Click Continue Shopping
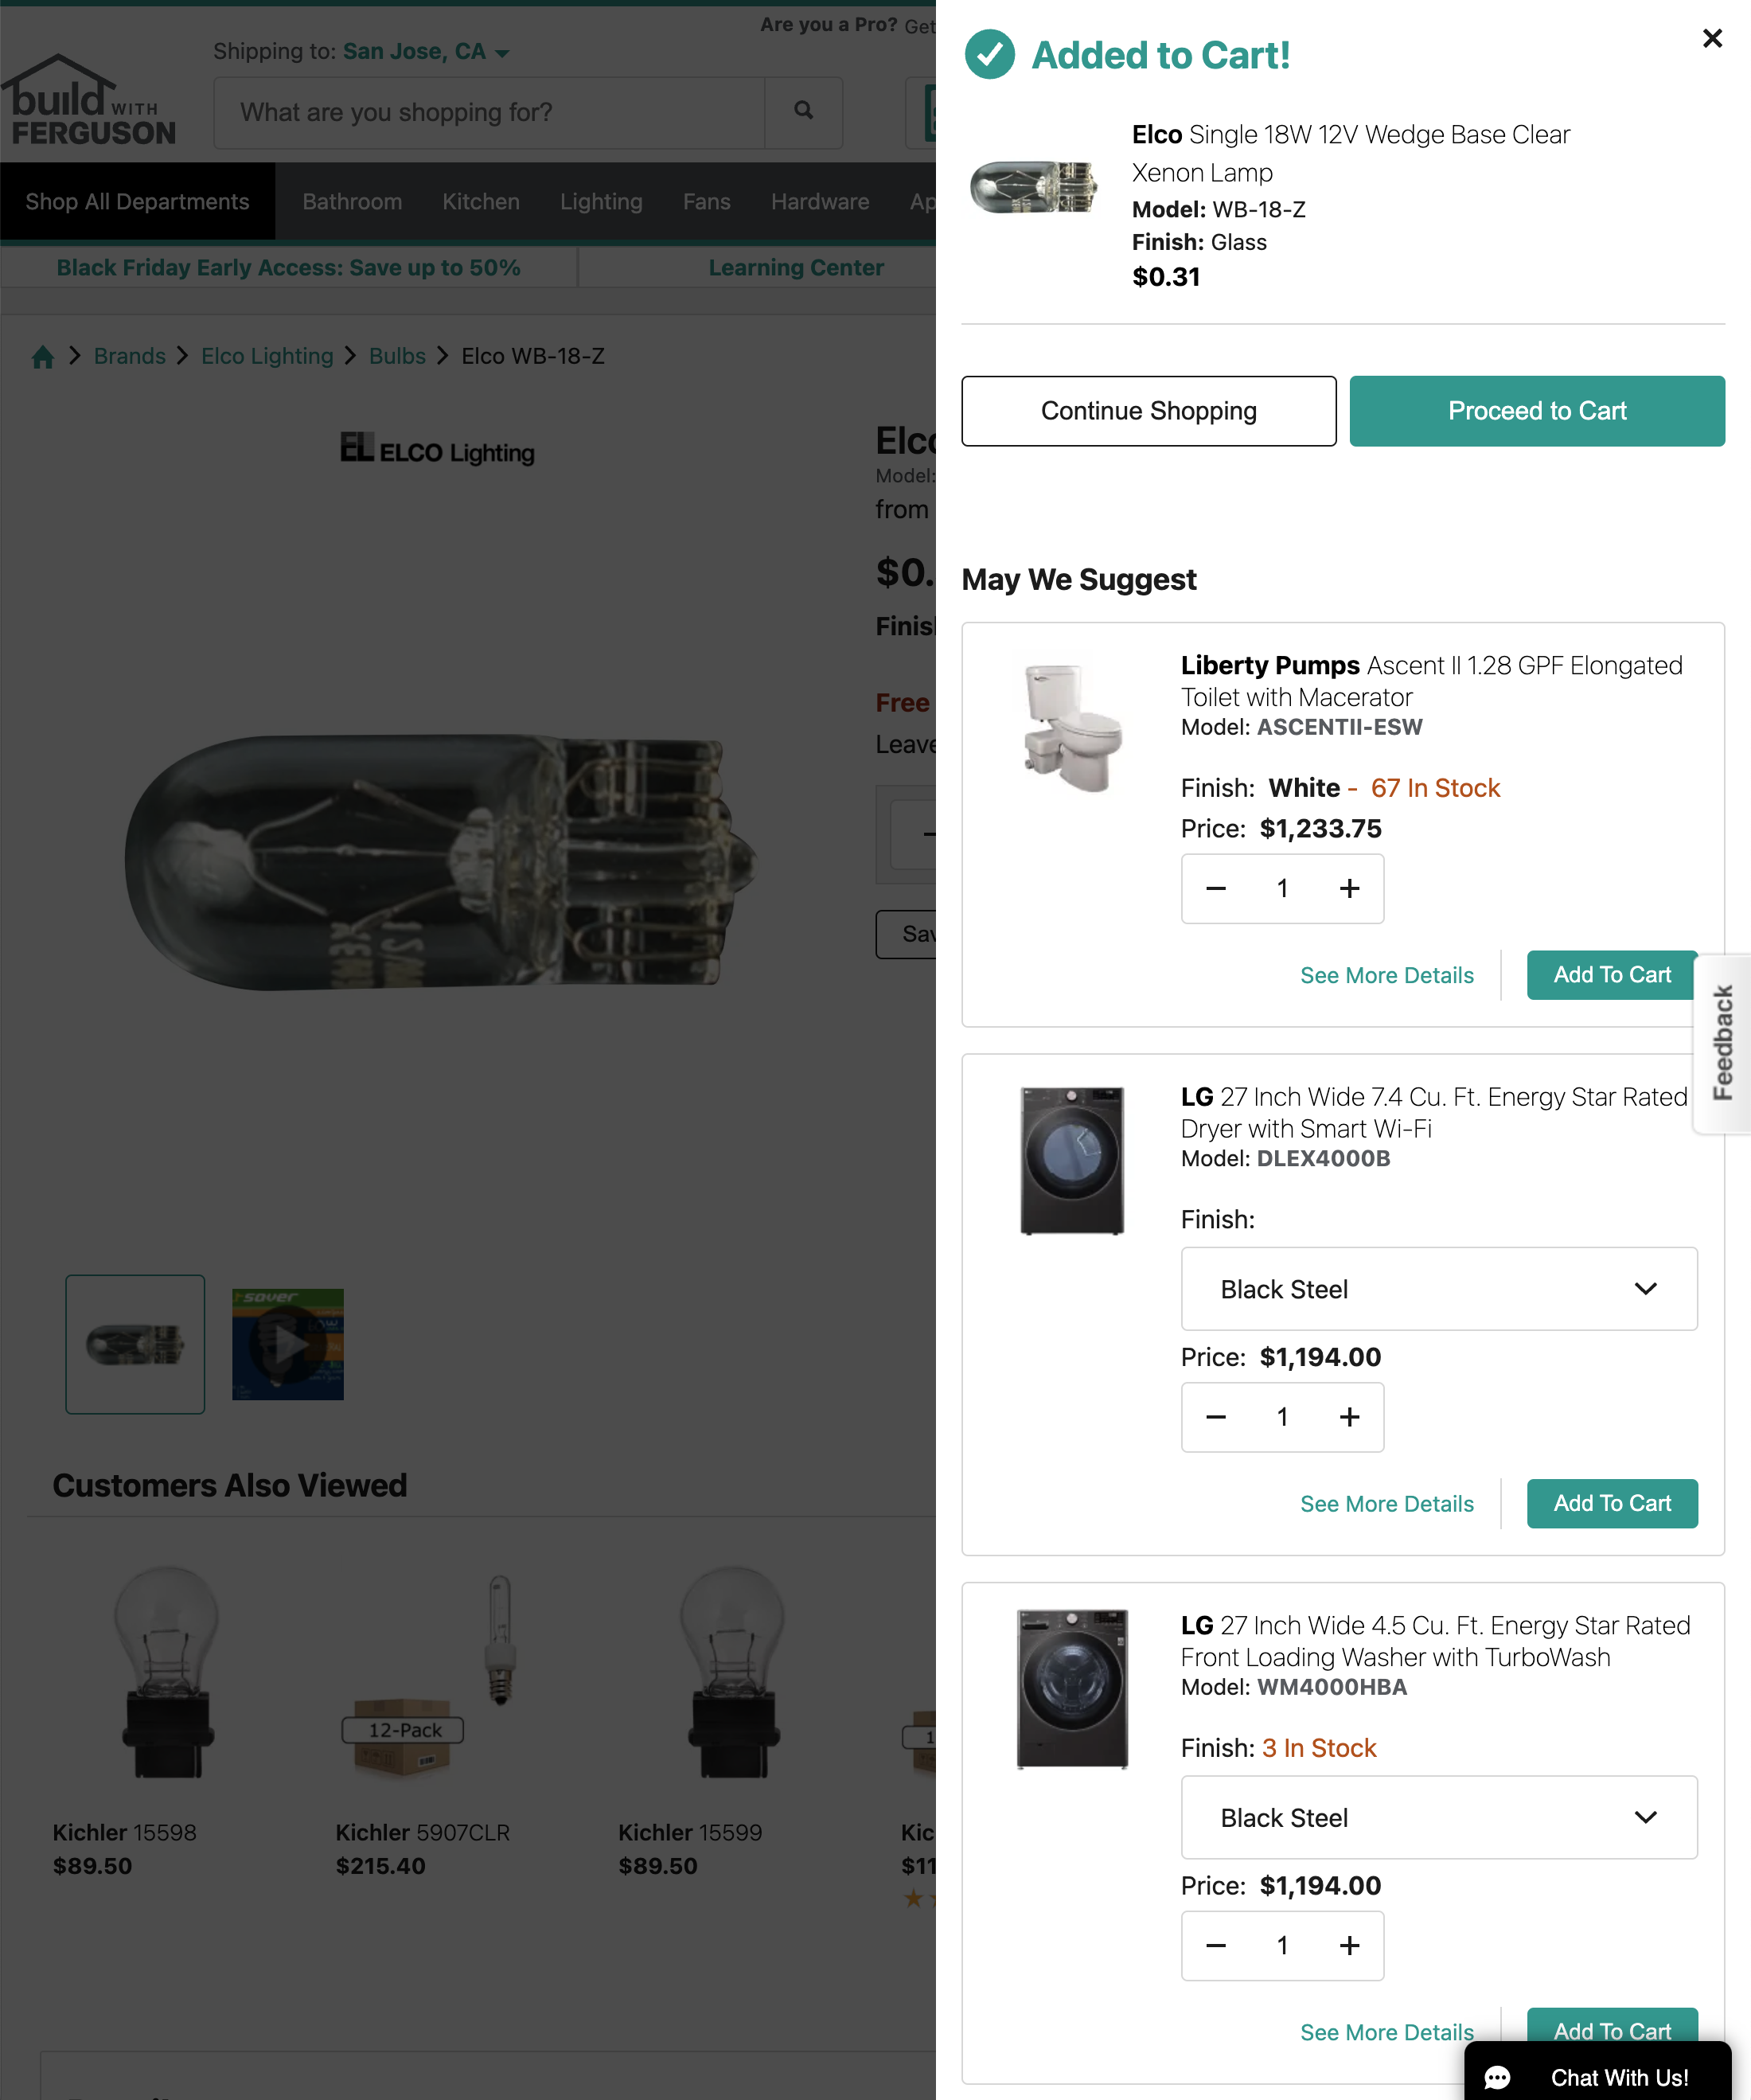The width and height of the screenshot is (1751, 2100). point(1148,410)
